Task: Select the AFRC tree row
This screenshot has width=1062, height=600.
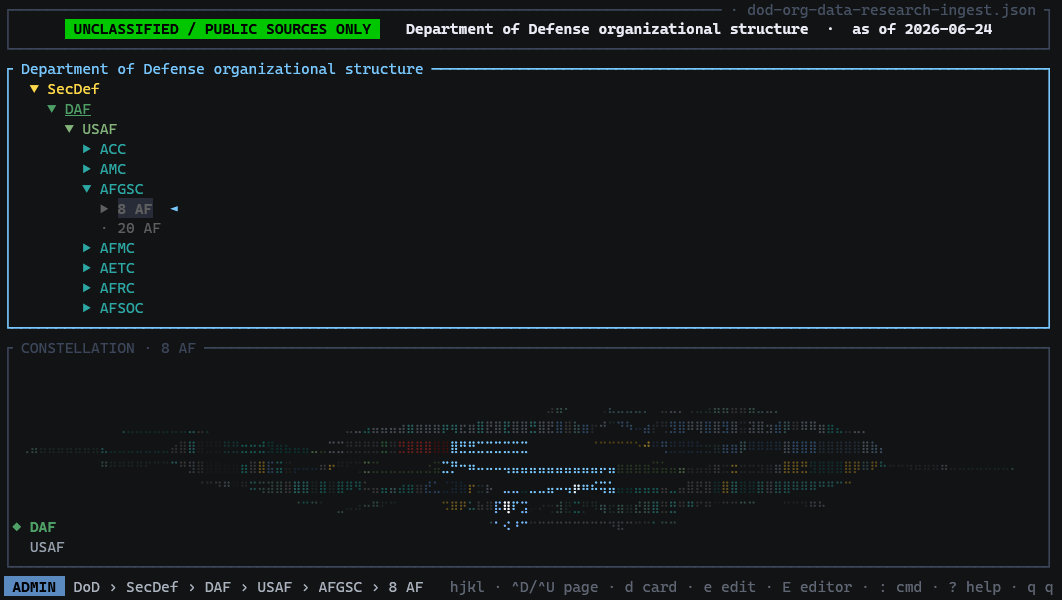Action: click(117, 288)
